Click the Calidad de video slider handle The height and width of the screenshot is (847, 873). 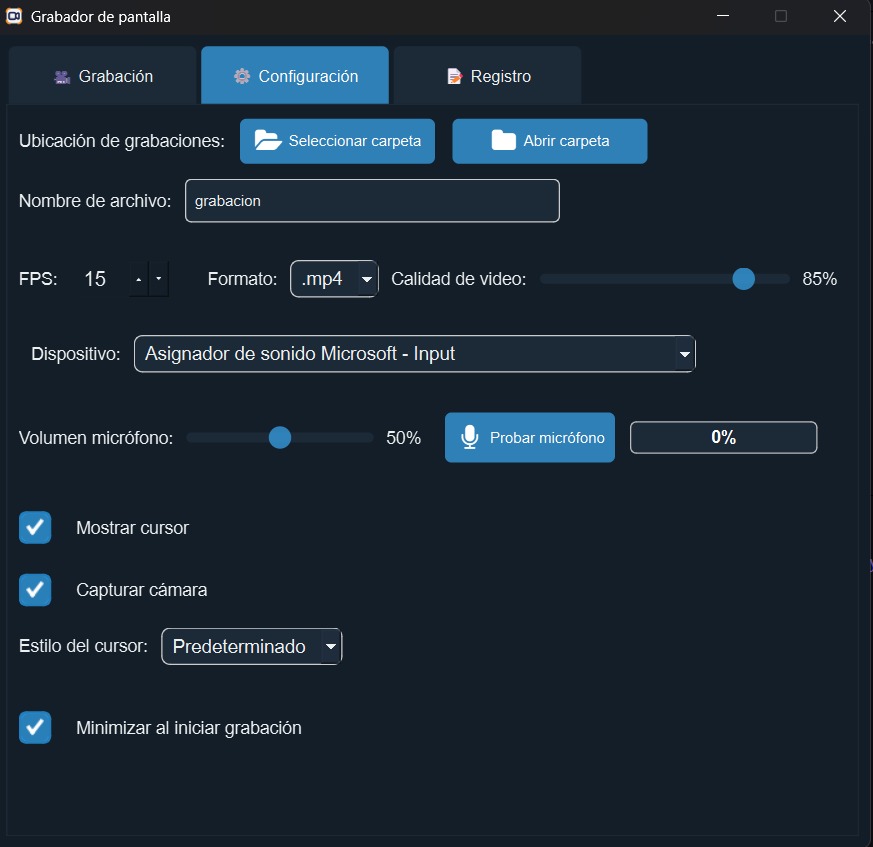[x=743, y=279]
